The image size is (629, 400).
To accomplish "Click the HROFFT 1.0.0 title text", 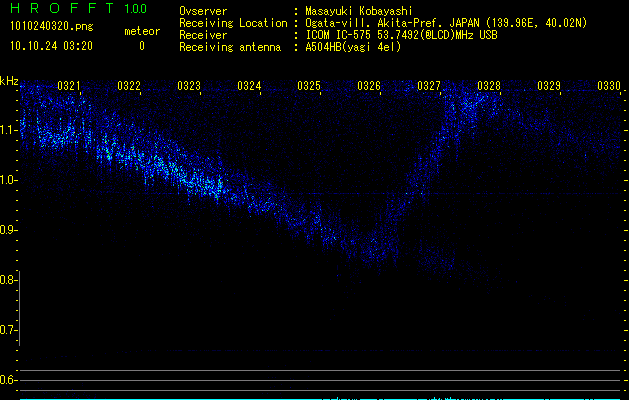I will coord(79,8).
